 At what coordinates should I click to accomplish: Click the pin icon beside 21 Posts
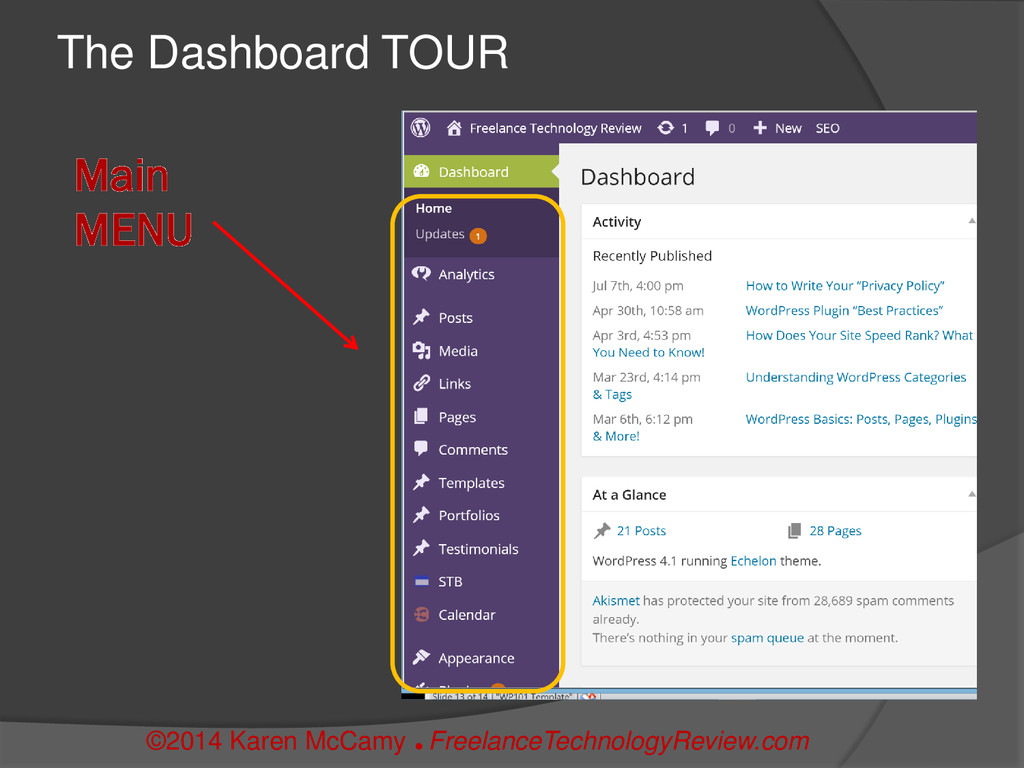[x=602, y=531]
